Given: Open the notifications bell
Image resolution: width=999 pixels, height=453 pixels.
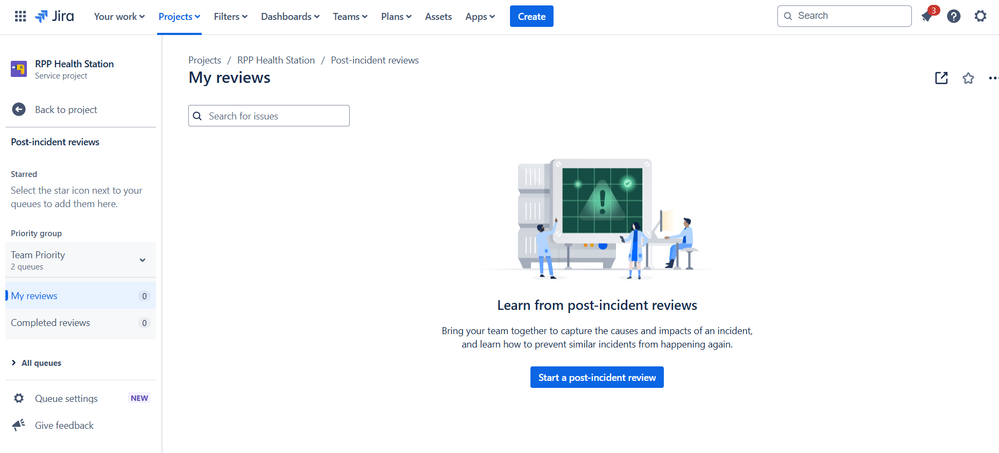Looking at the screenshot, I should coord(927,17).
